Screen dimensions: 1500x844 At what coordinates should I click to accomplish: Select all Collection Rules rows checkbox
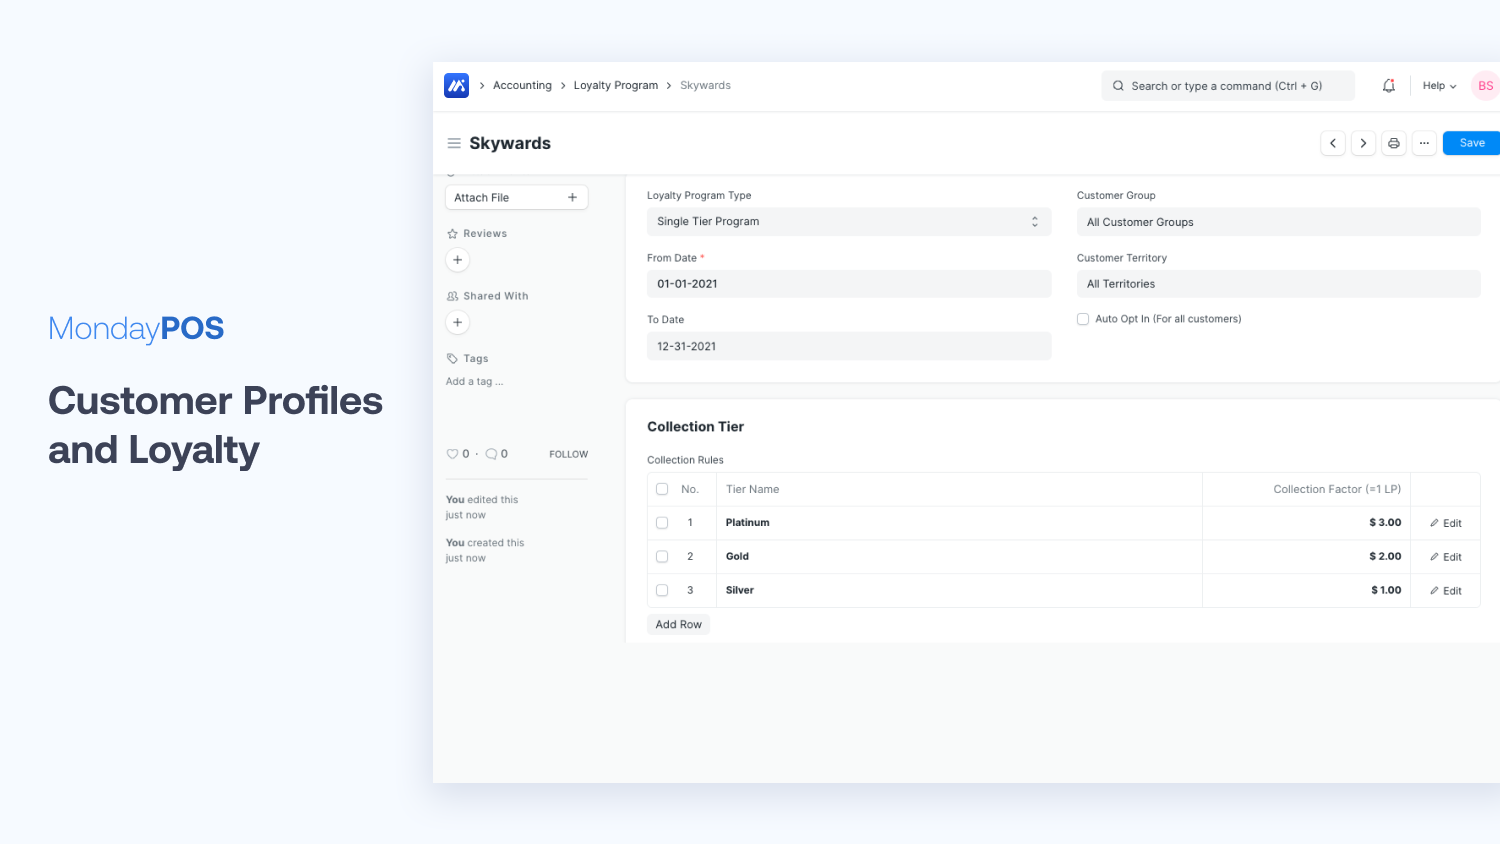[x=662, y=489]
